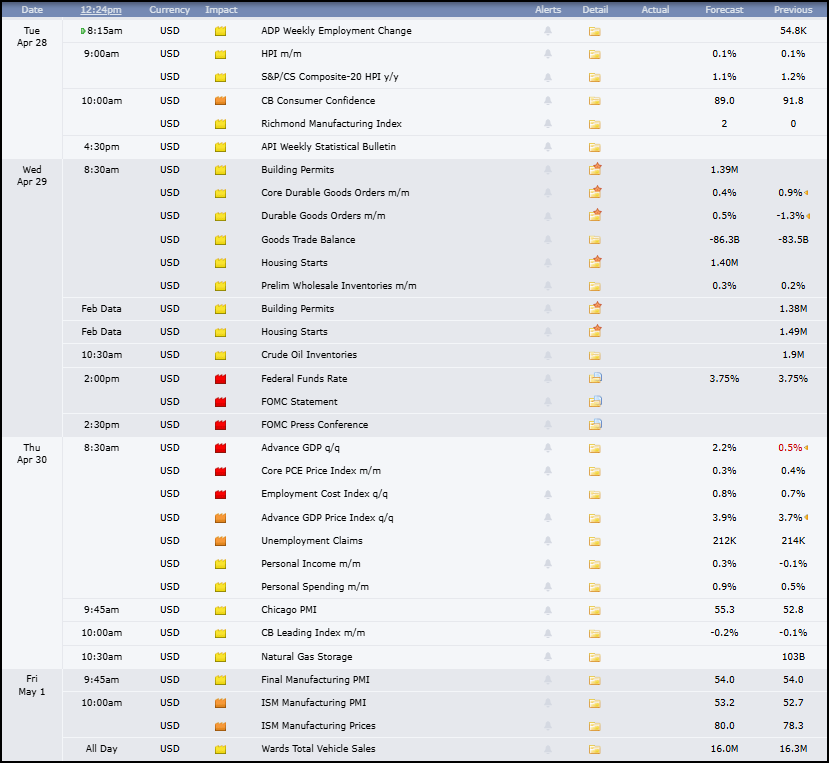Image resolution: width=829 pixels, height=763 pixels.
Task: Select the 212K Unemployment Claims forecast
Action: click(724, 541)
